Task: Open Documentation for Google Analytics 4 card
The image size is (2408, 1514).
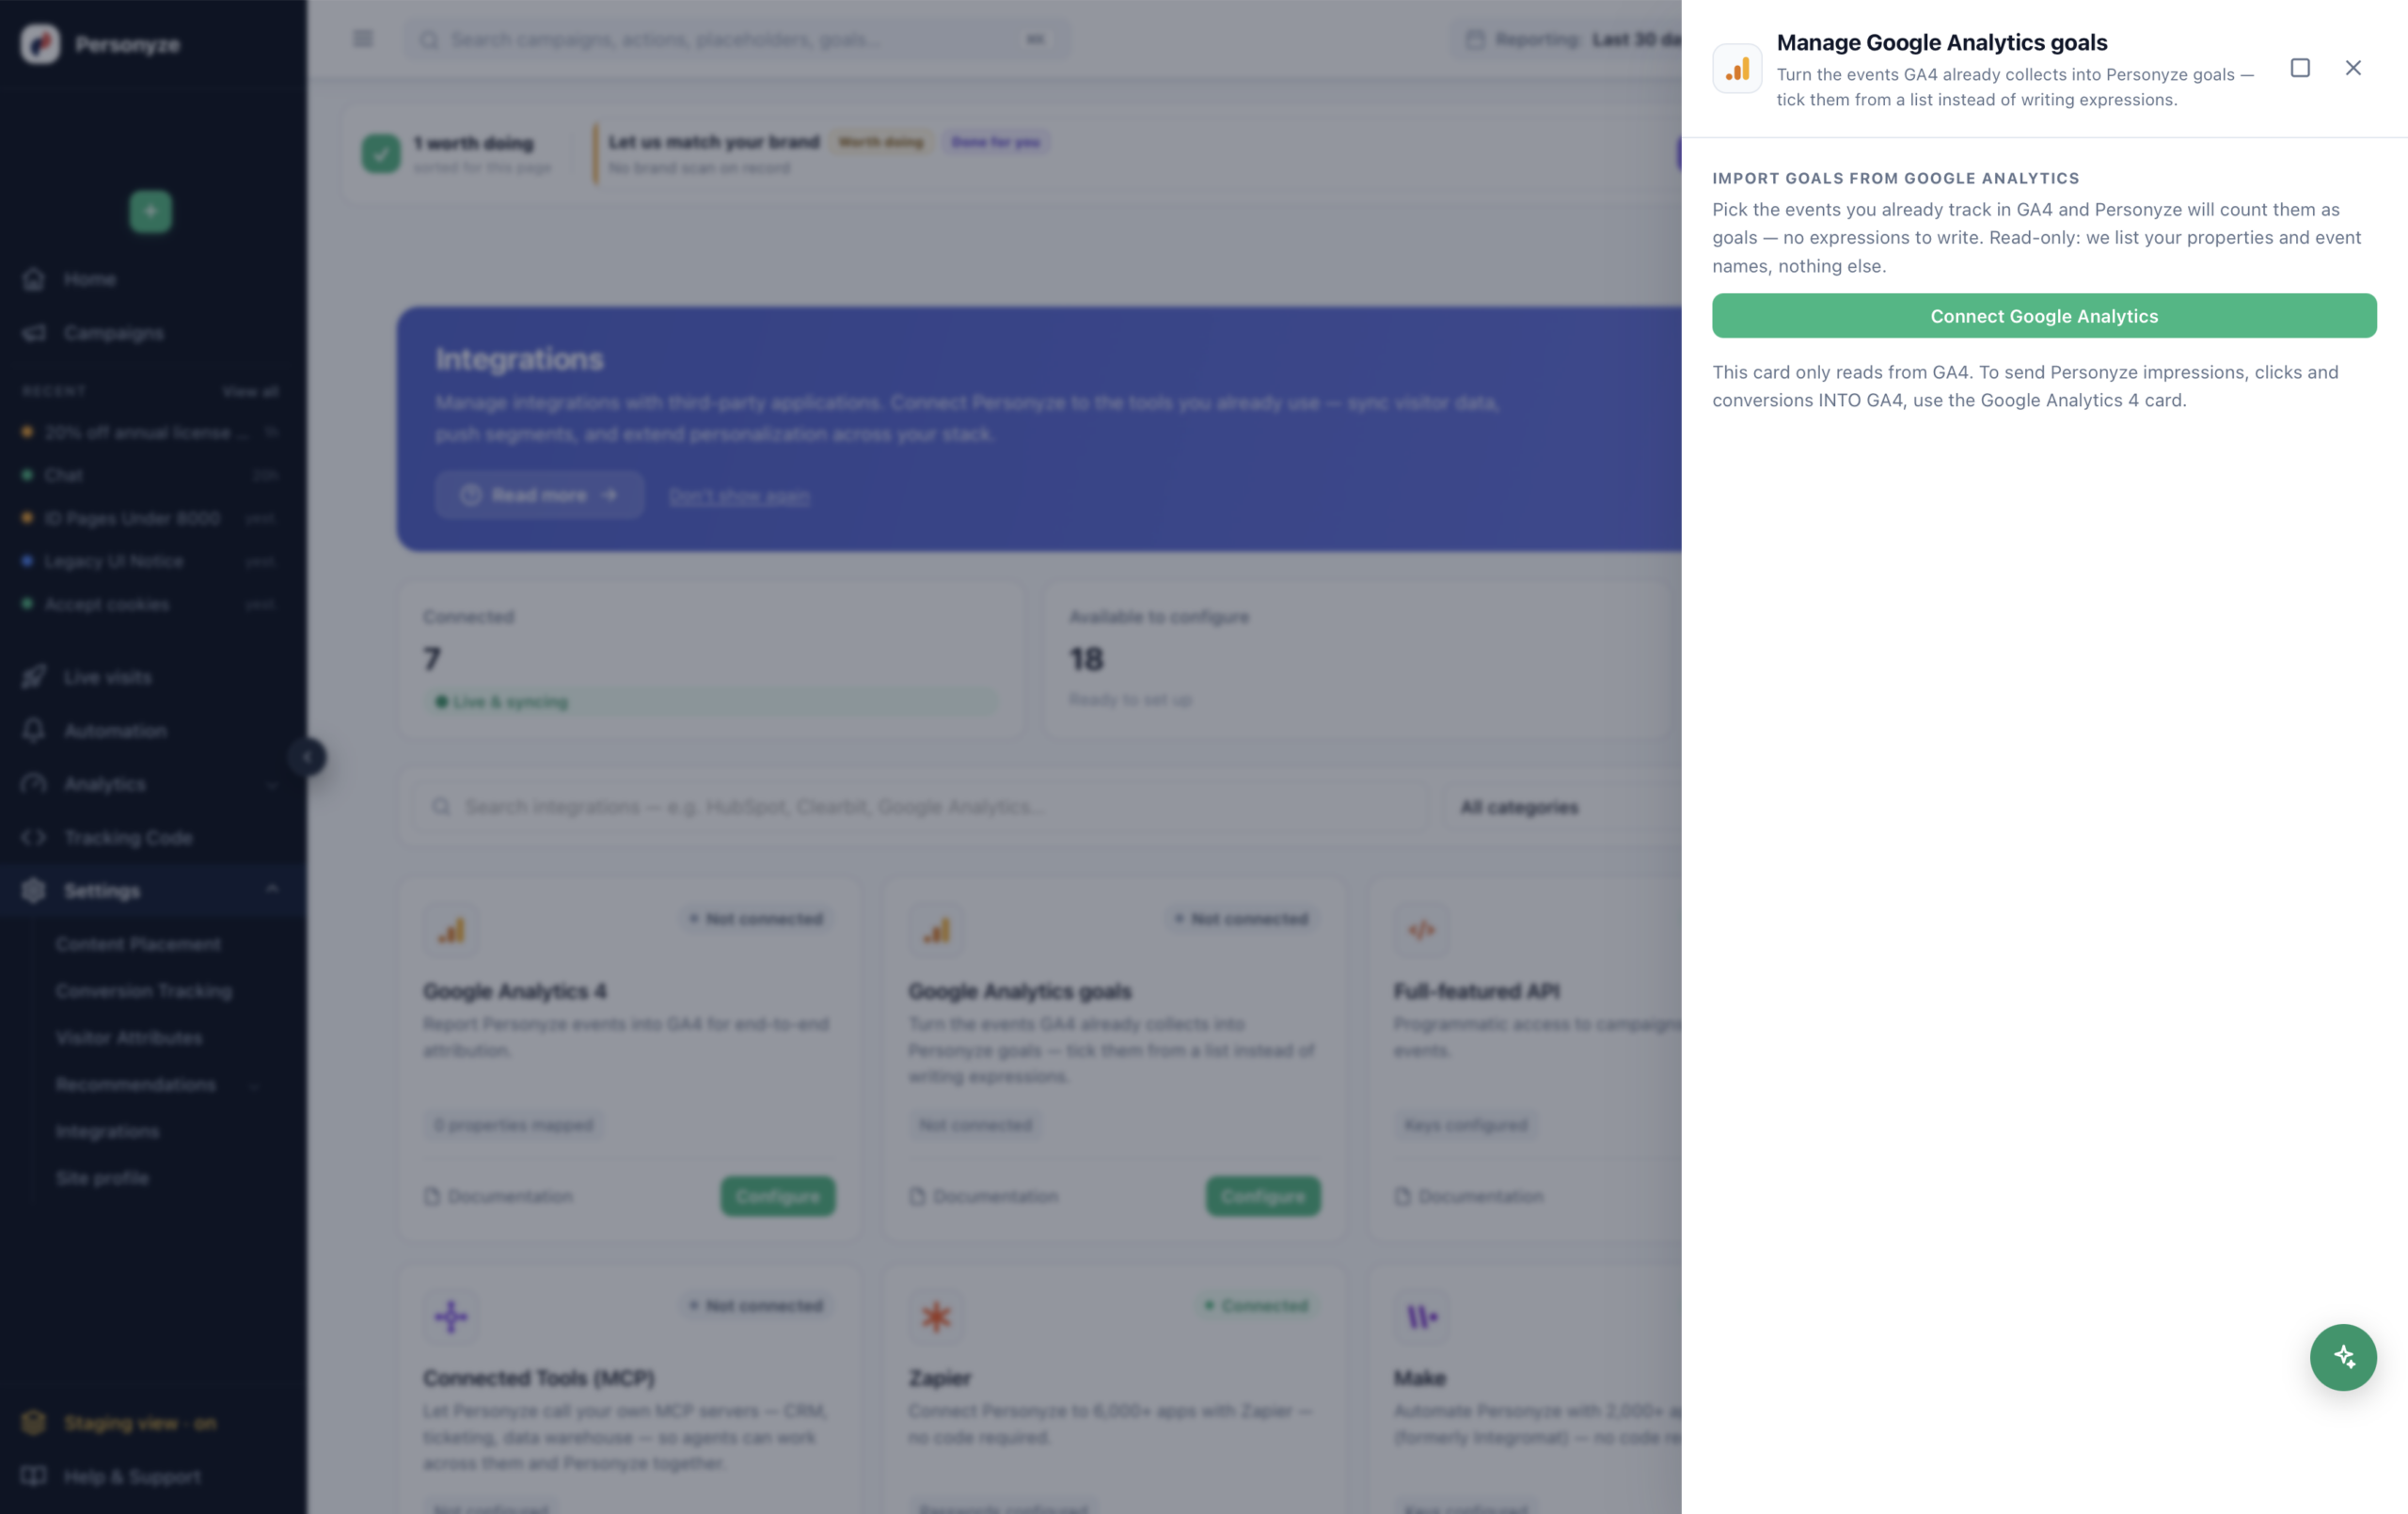Action: pyautogui.click(x=499, y=1196)
